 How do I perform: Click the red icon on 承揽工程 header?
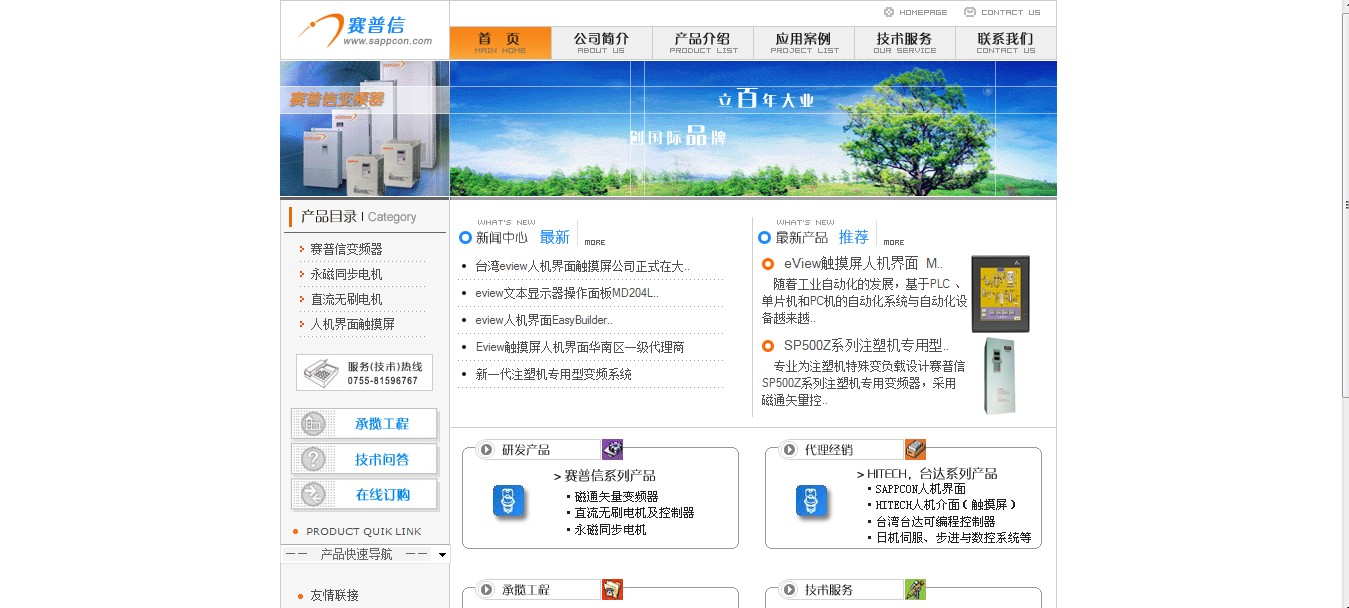point(612,589)
